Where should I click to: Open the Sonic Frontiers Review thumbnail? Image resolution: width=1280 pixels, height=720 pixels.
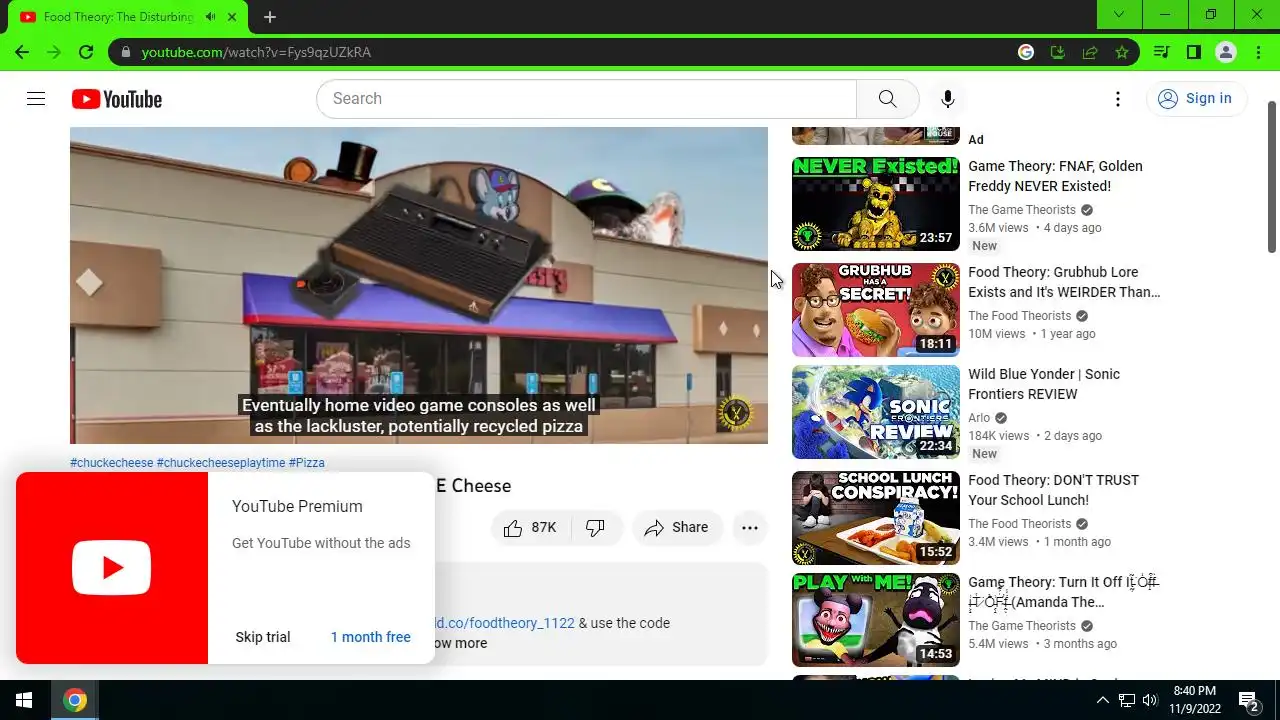876,412
